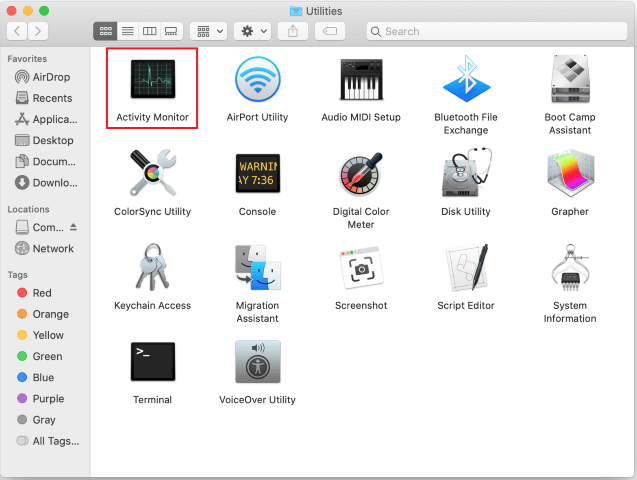Go back with the left arrow button
Image resolution: width=637 pixels, height=480 pixels.
pos(17,31)
